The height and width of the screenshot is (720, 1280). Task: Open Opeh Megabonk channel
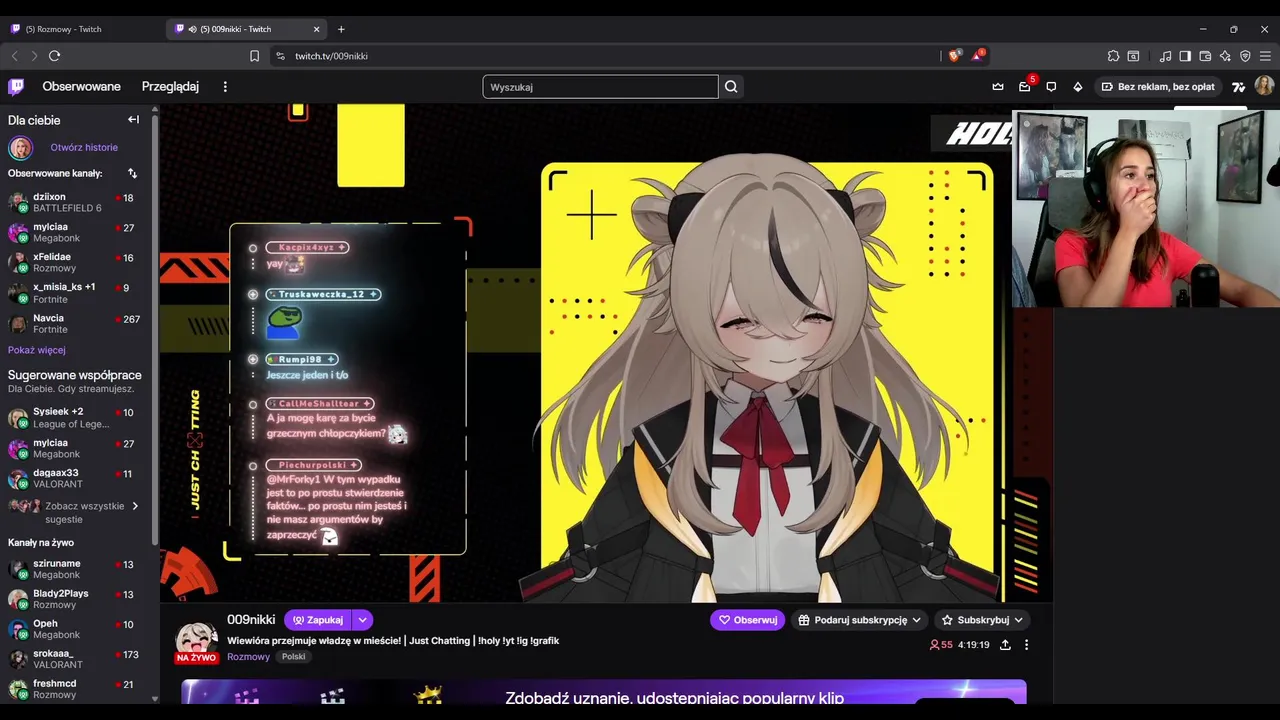[x=74, y=629]
